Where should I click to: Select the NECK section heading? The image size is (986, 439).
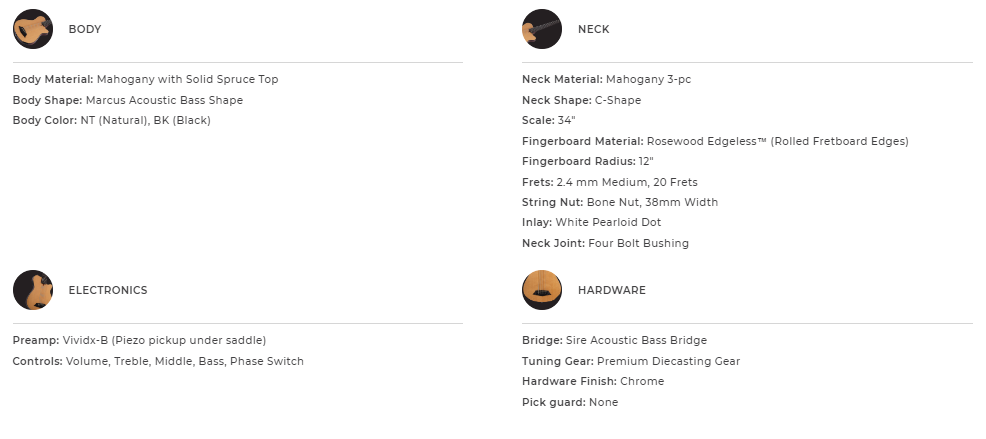[593, 30]
